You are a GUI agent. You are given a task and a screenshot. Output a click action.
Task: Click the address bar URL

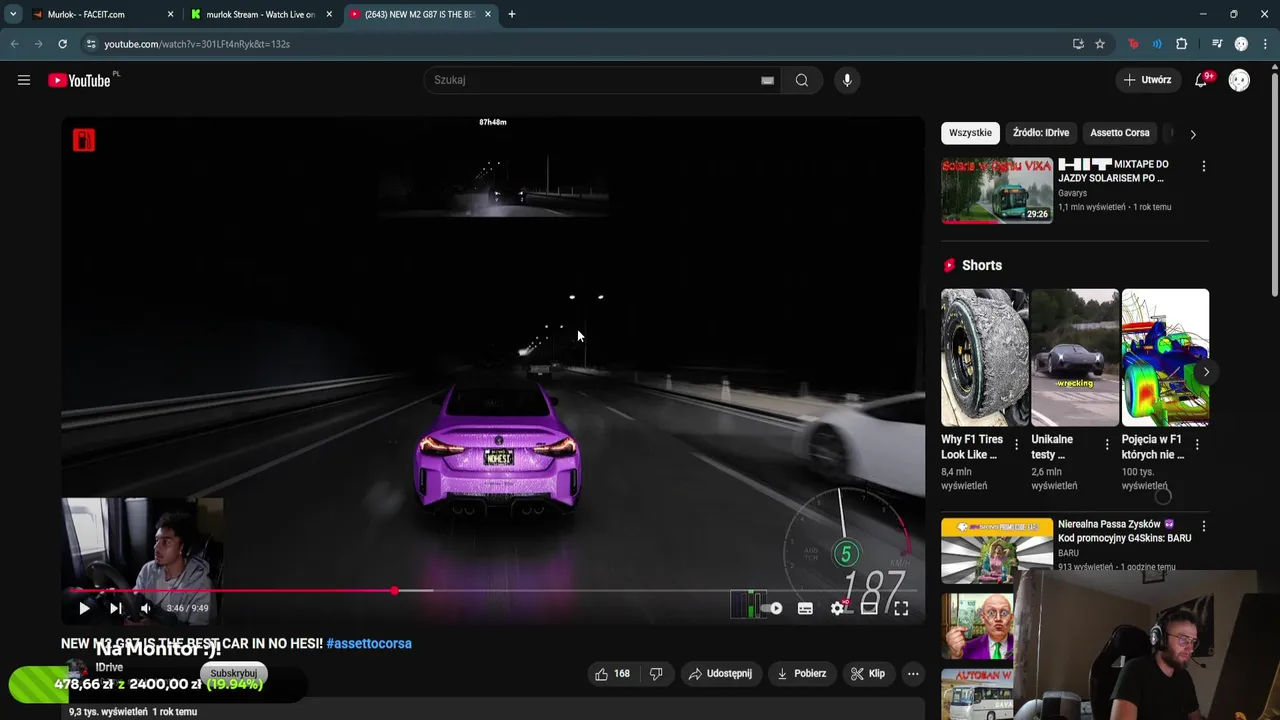click(197, 44)
